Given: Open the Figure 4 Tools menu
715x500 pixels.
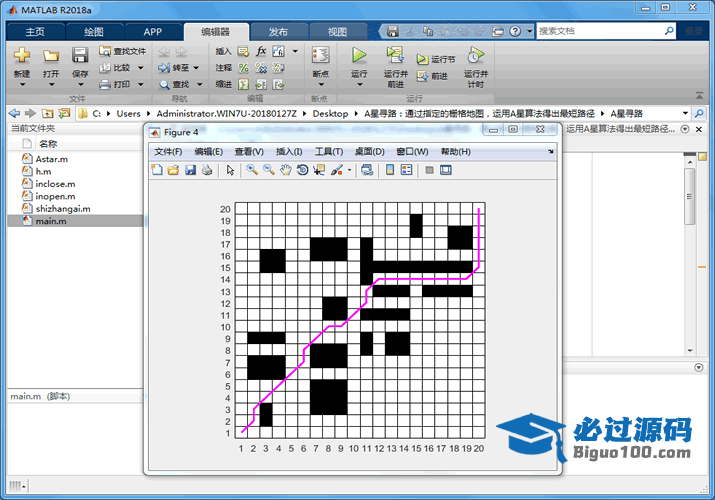Looking at the screenshot, I should [329, 152].
